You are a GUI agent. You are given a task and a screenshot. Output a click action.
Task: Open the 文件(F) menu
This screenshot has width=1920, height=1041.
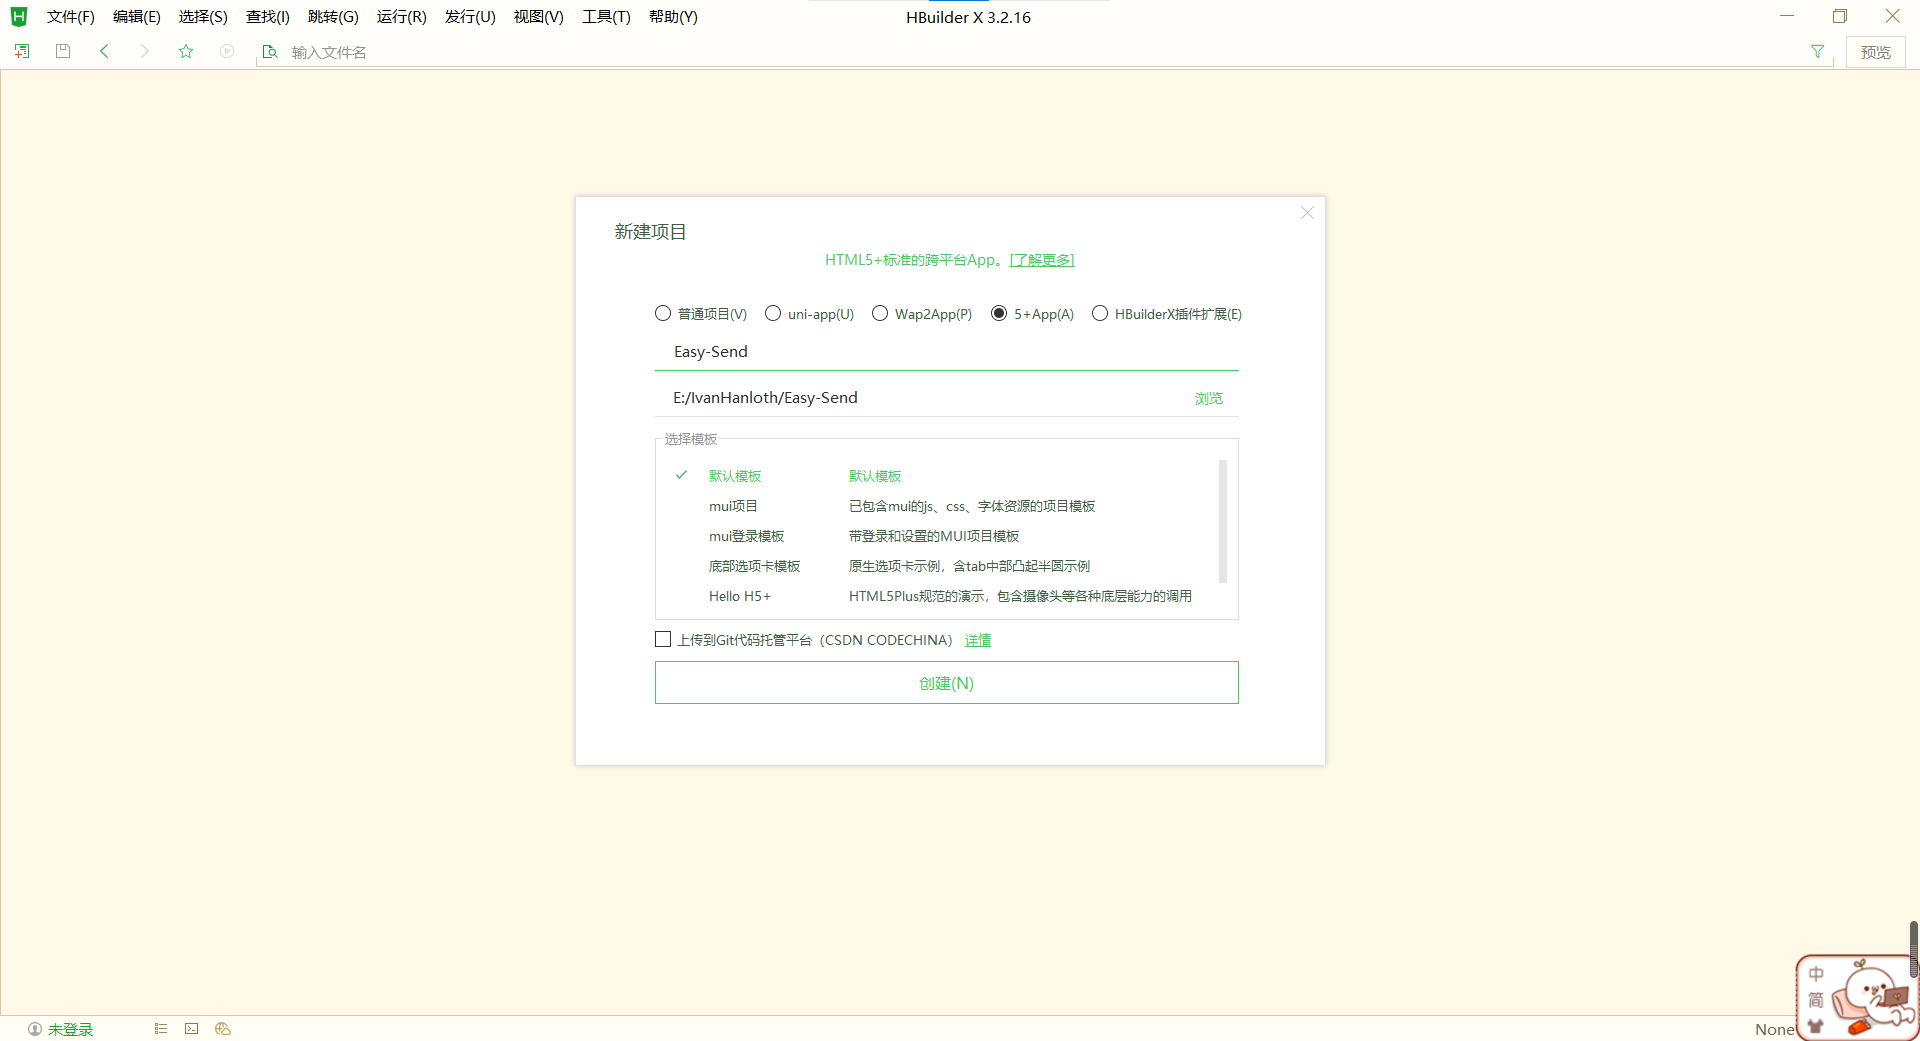click(70, 17)
